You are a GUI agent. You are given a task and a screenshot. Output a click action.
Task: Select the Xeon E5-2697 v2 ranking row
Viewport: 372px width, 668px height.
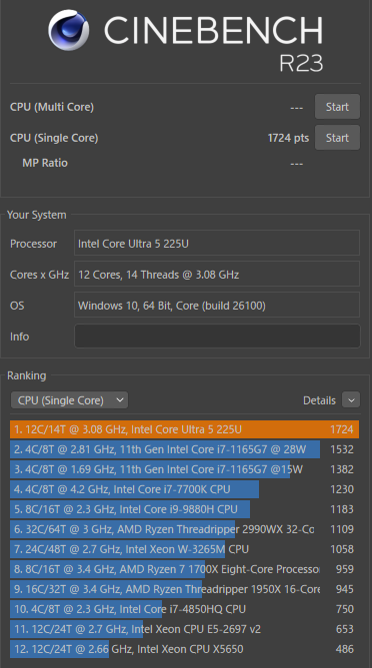pyautogui.click(x=185, y=629)
